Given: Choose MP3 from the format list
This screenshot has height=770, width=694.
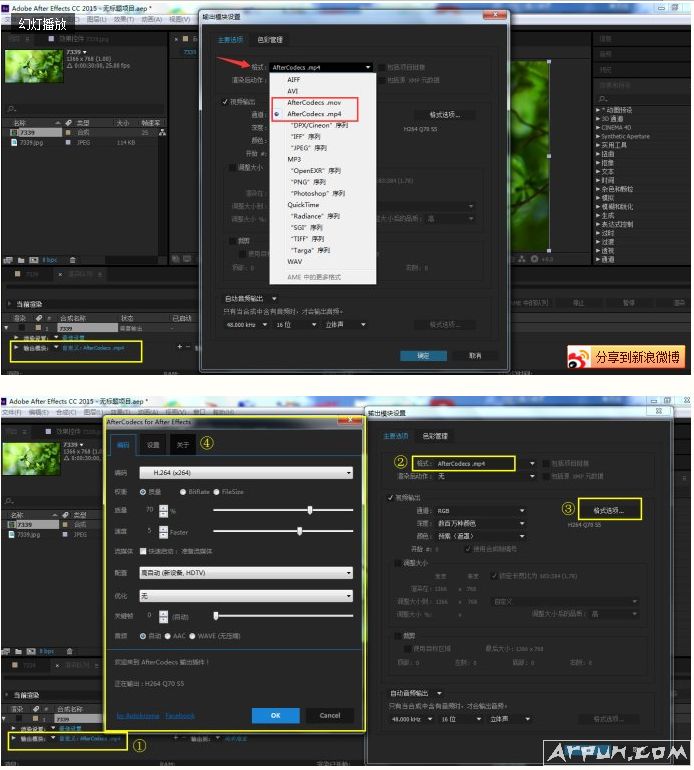Looking at the screenshot, I should [294, 159].
